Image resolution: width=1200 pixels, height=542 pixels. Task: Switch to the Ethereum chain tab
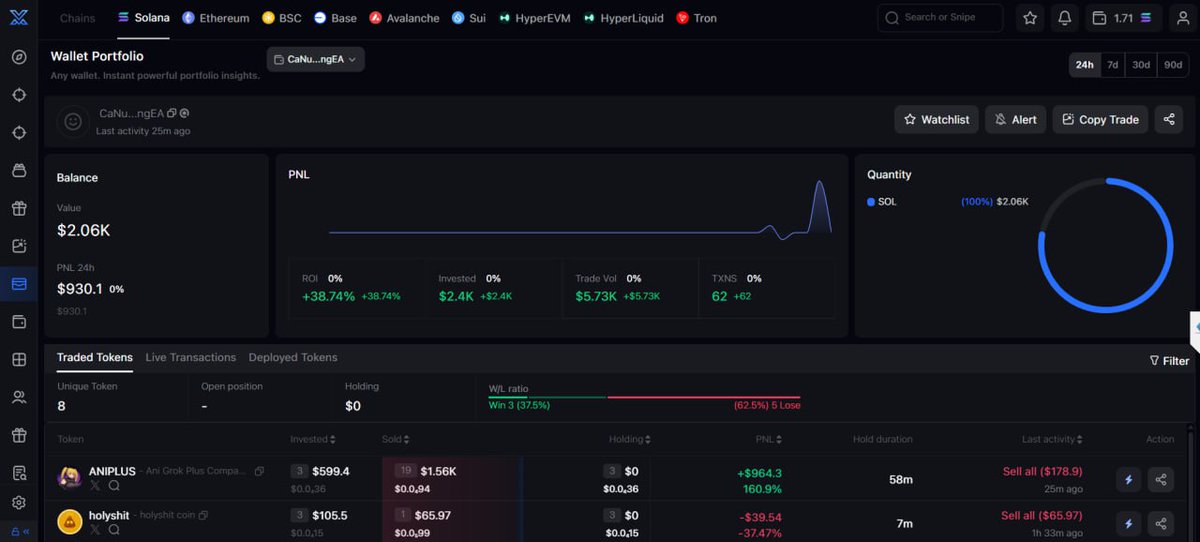coord(215,18)
